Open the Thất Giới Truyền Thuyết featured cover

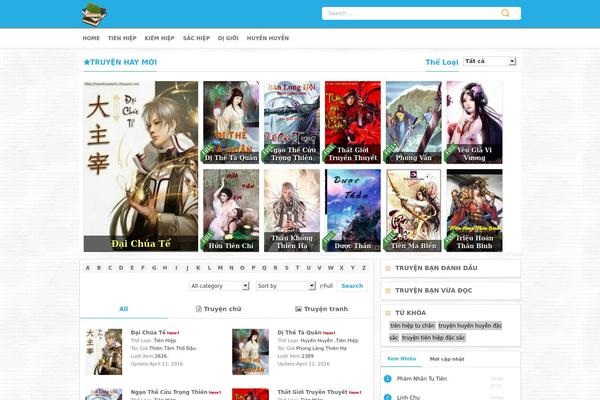(353, 122)
